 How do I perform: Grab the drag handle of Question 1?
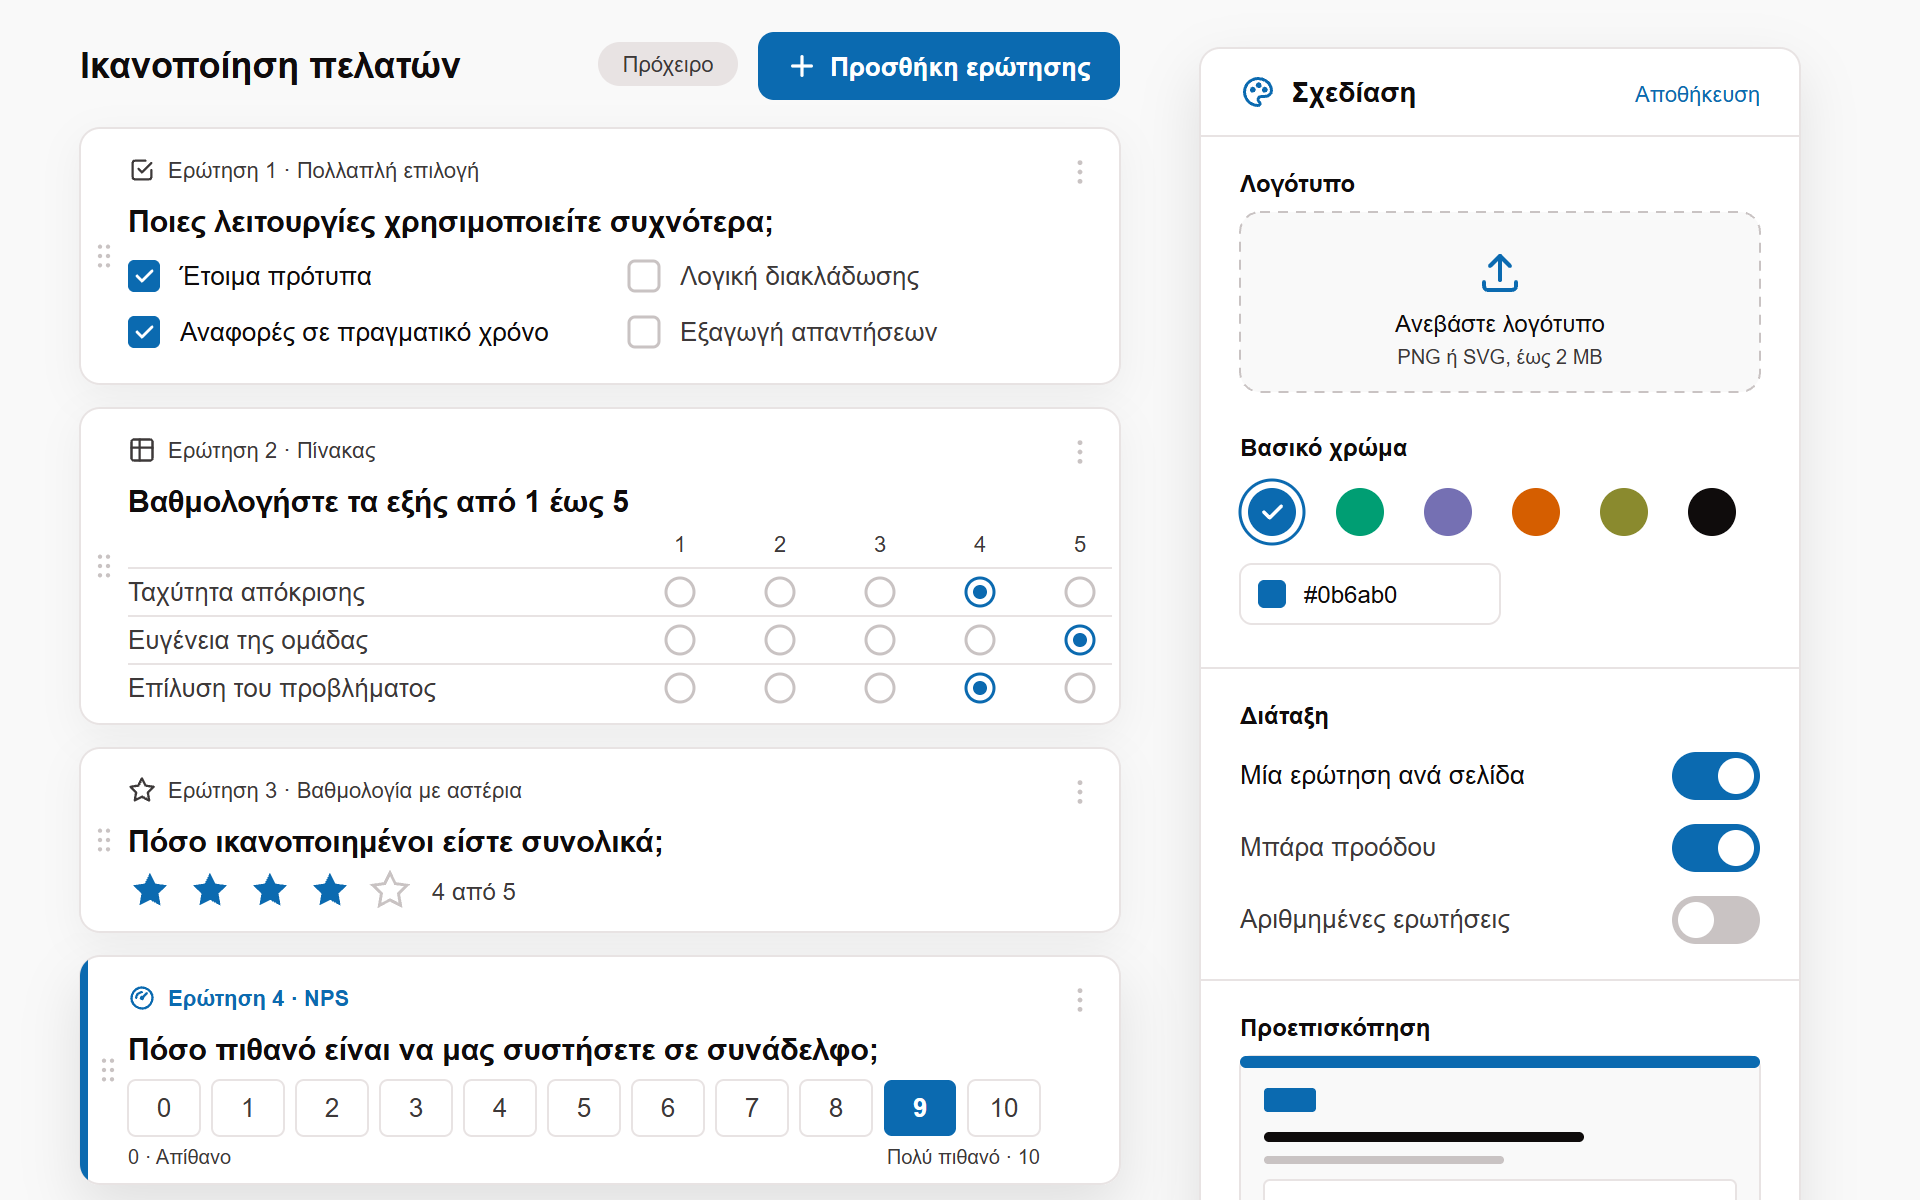[104, 256]
